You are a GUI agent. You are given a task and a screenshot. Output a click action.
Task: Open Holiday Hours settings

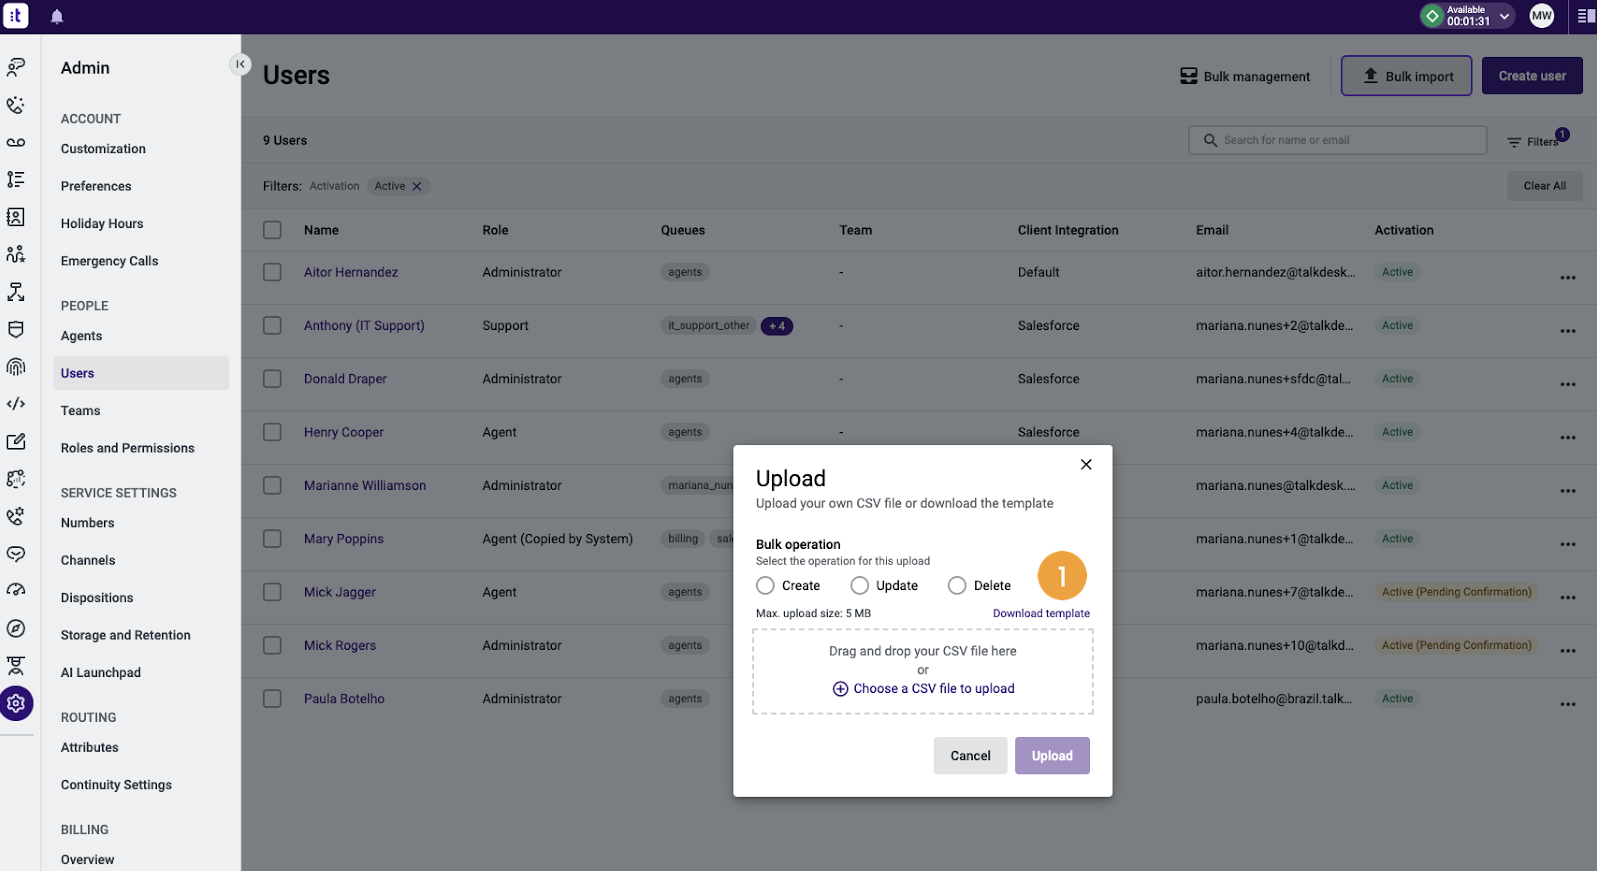point(102,224)
